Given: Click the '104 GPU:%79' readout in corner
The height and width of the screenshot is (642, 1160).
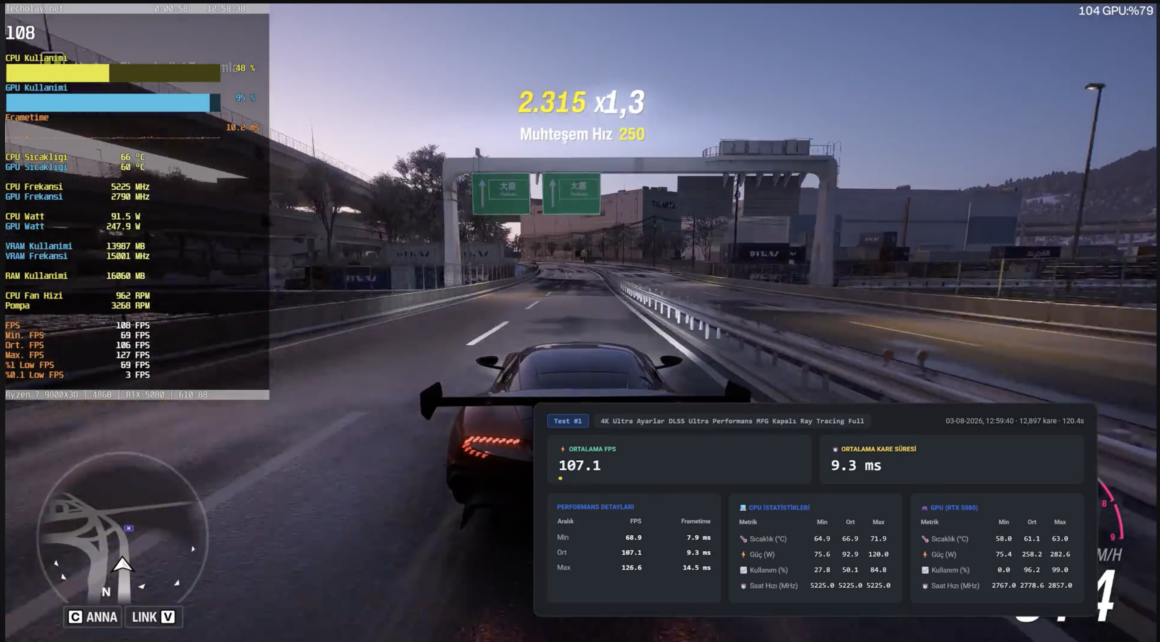Looking at the screenshot, I should (1115, 10).
